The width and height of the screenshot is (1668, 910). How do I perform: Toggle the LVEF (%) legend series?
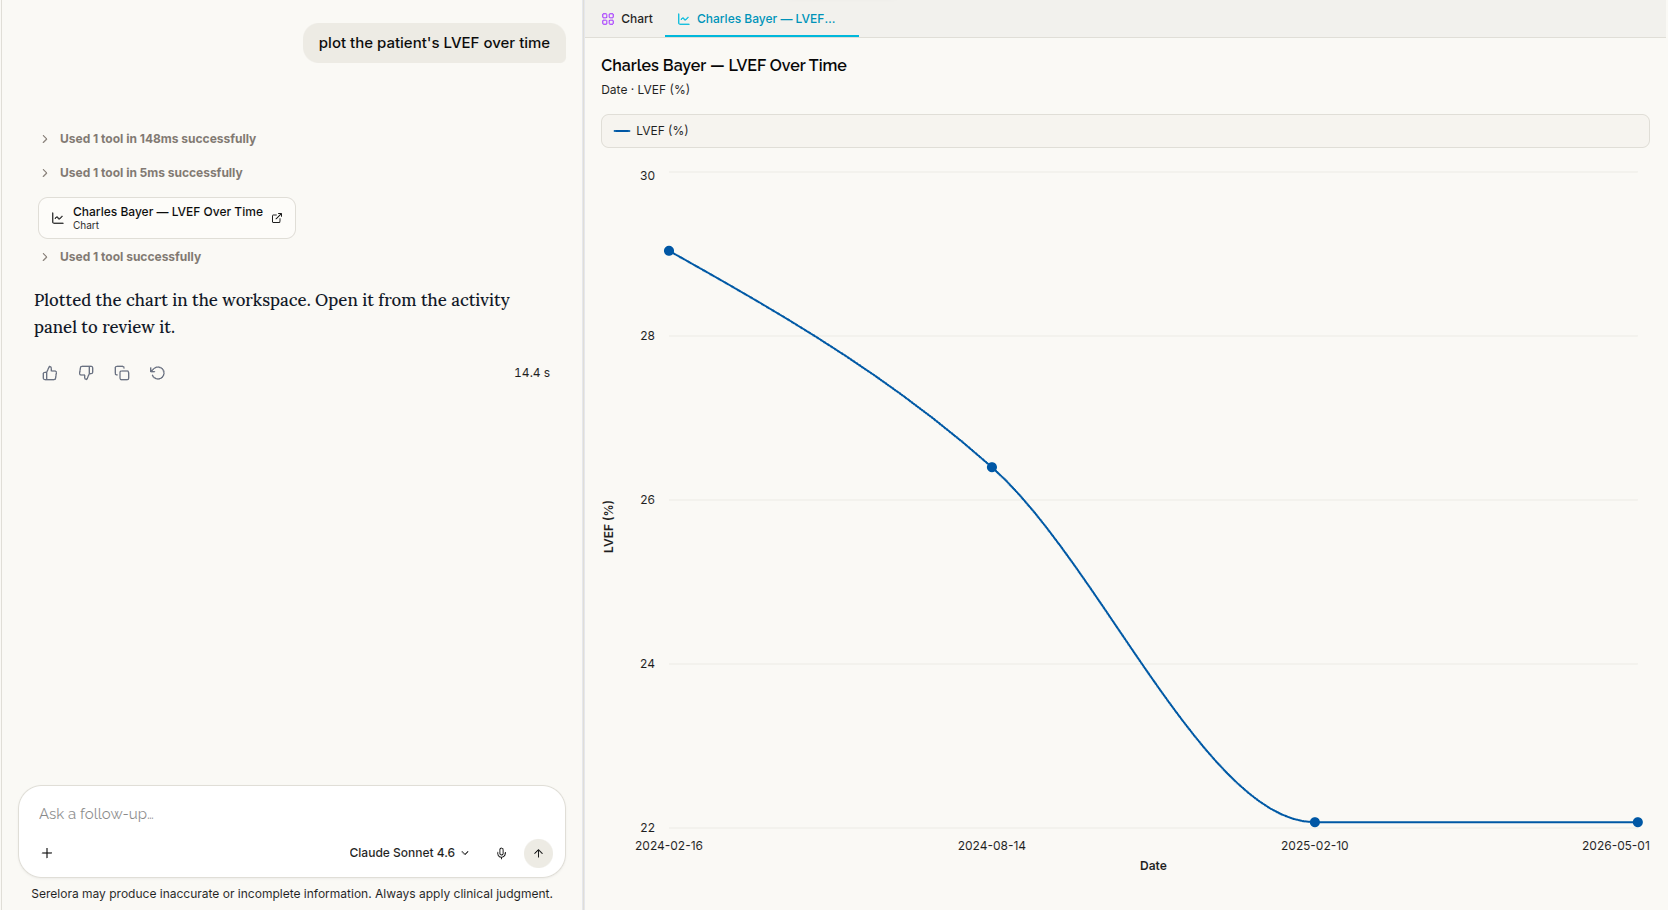pyautogui.click(x=651, y=131)
